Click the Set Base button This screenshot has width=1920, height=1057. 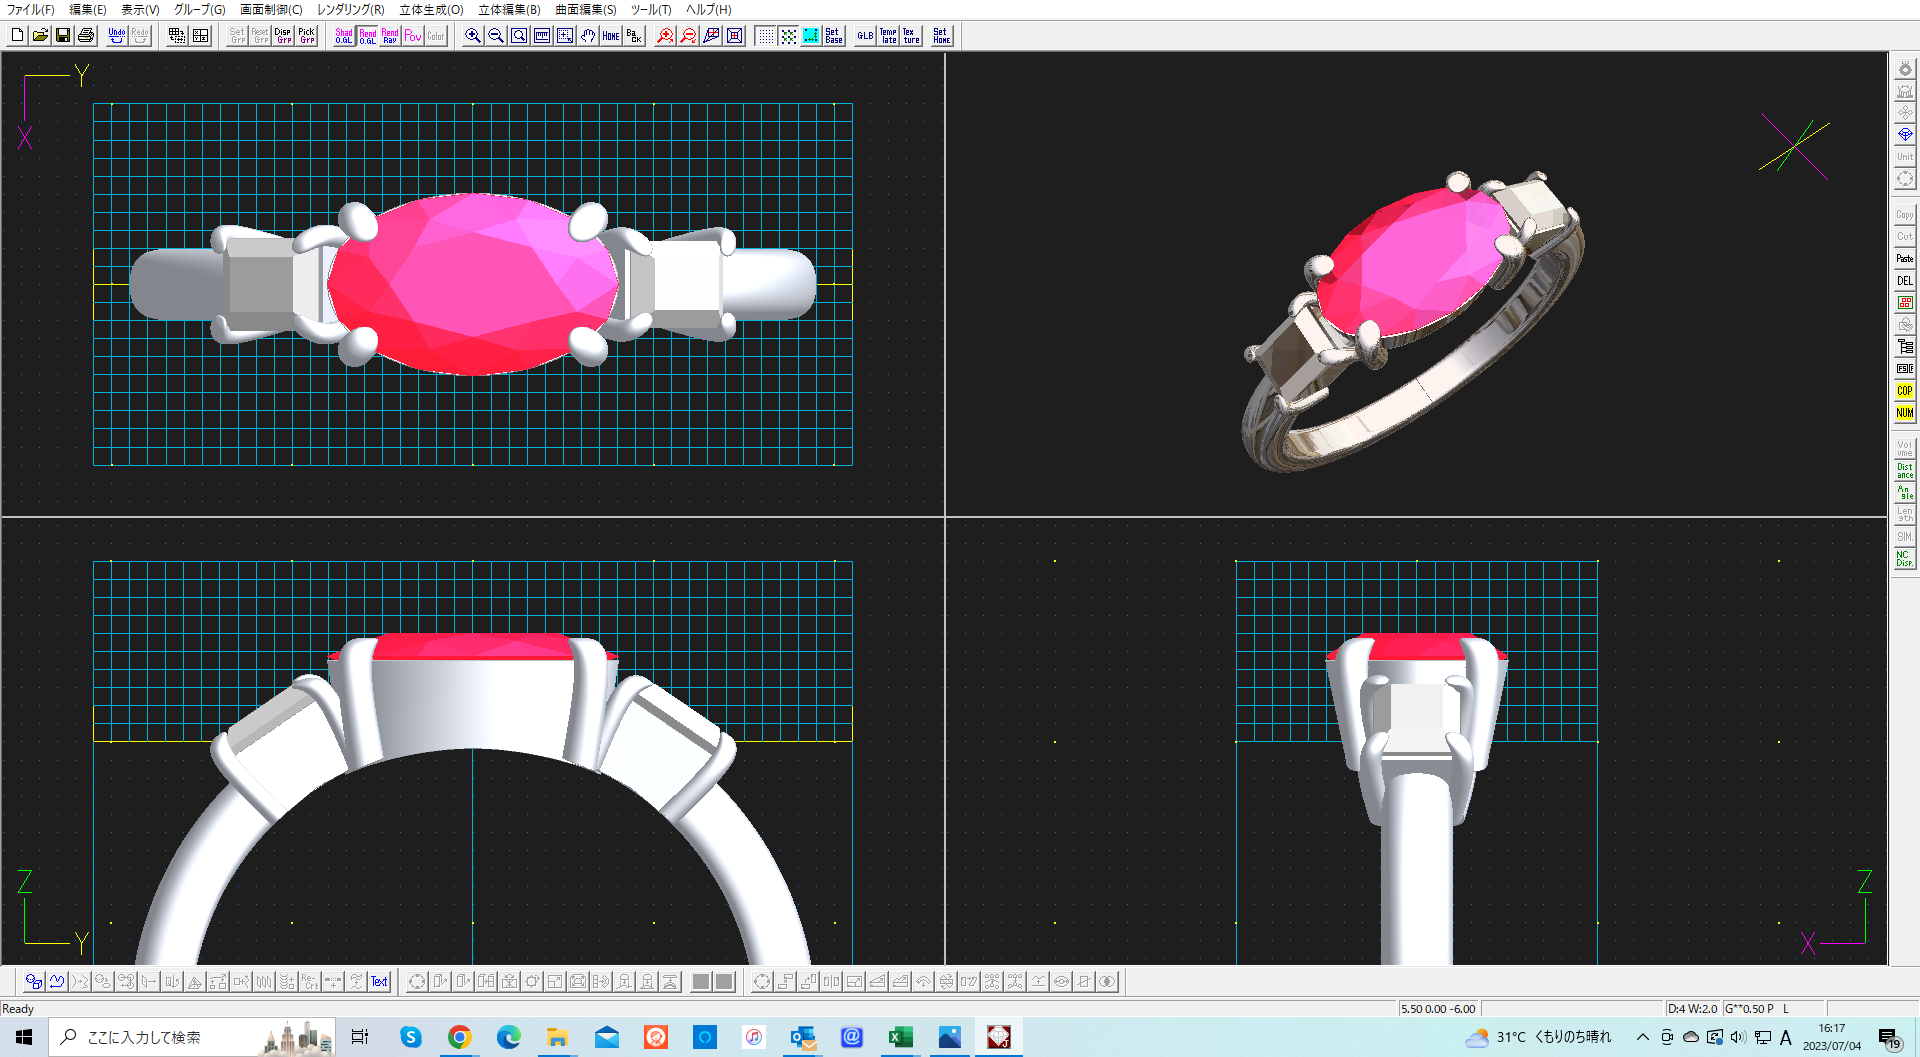(x=834, y=36)
